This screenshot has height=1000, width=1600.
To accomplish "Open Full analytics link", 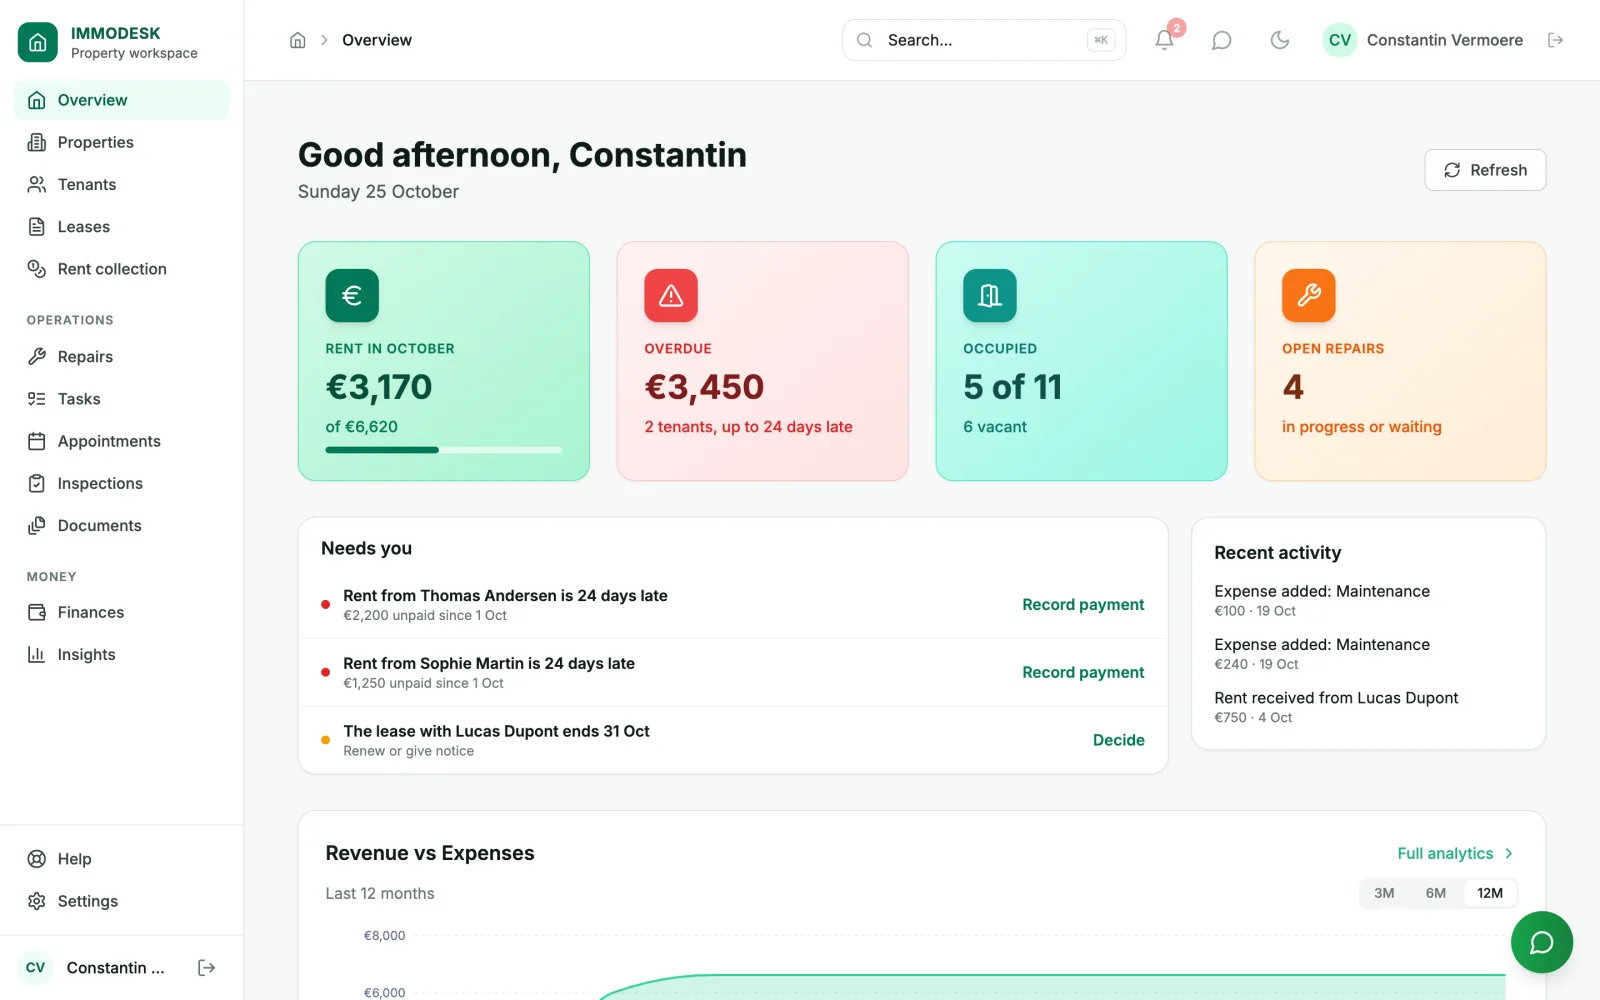I will tap(1455, 853).
